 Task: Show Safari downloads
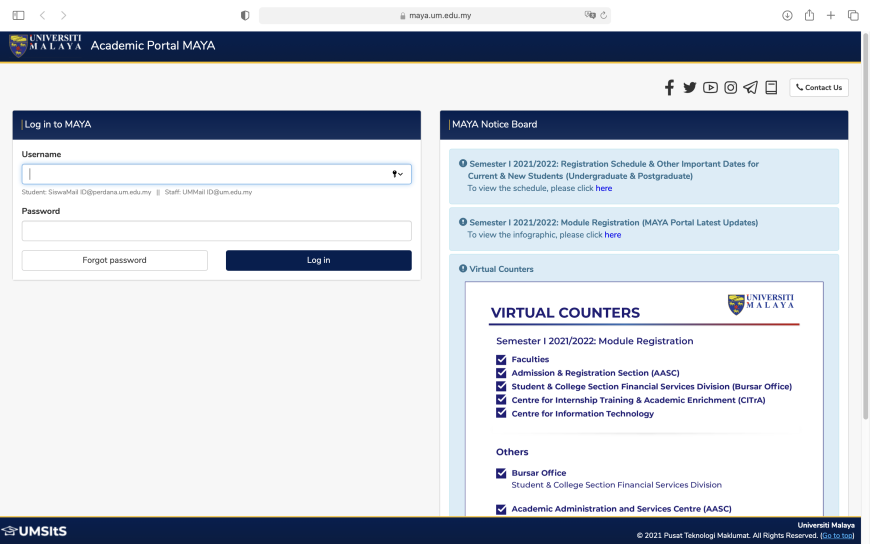787,15
